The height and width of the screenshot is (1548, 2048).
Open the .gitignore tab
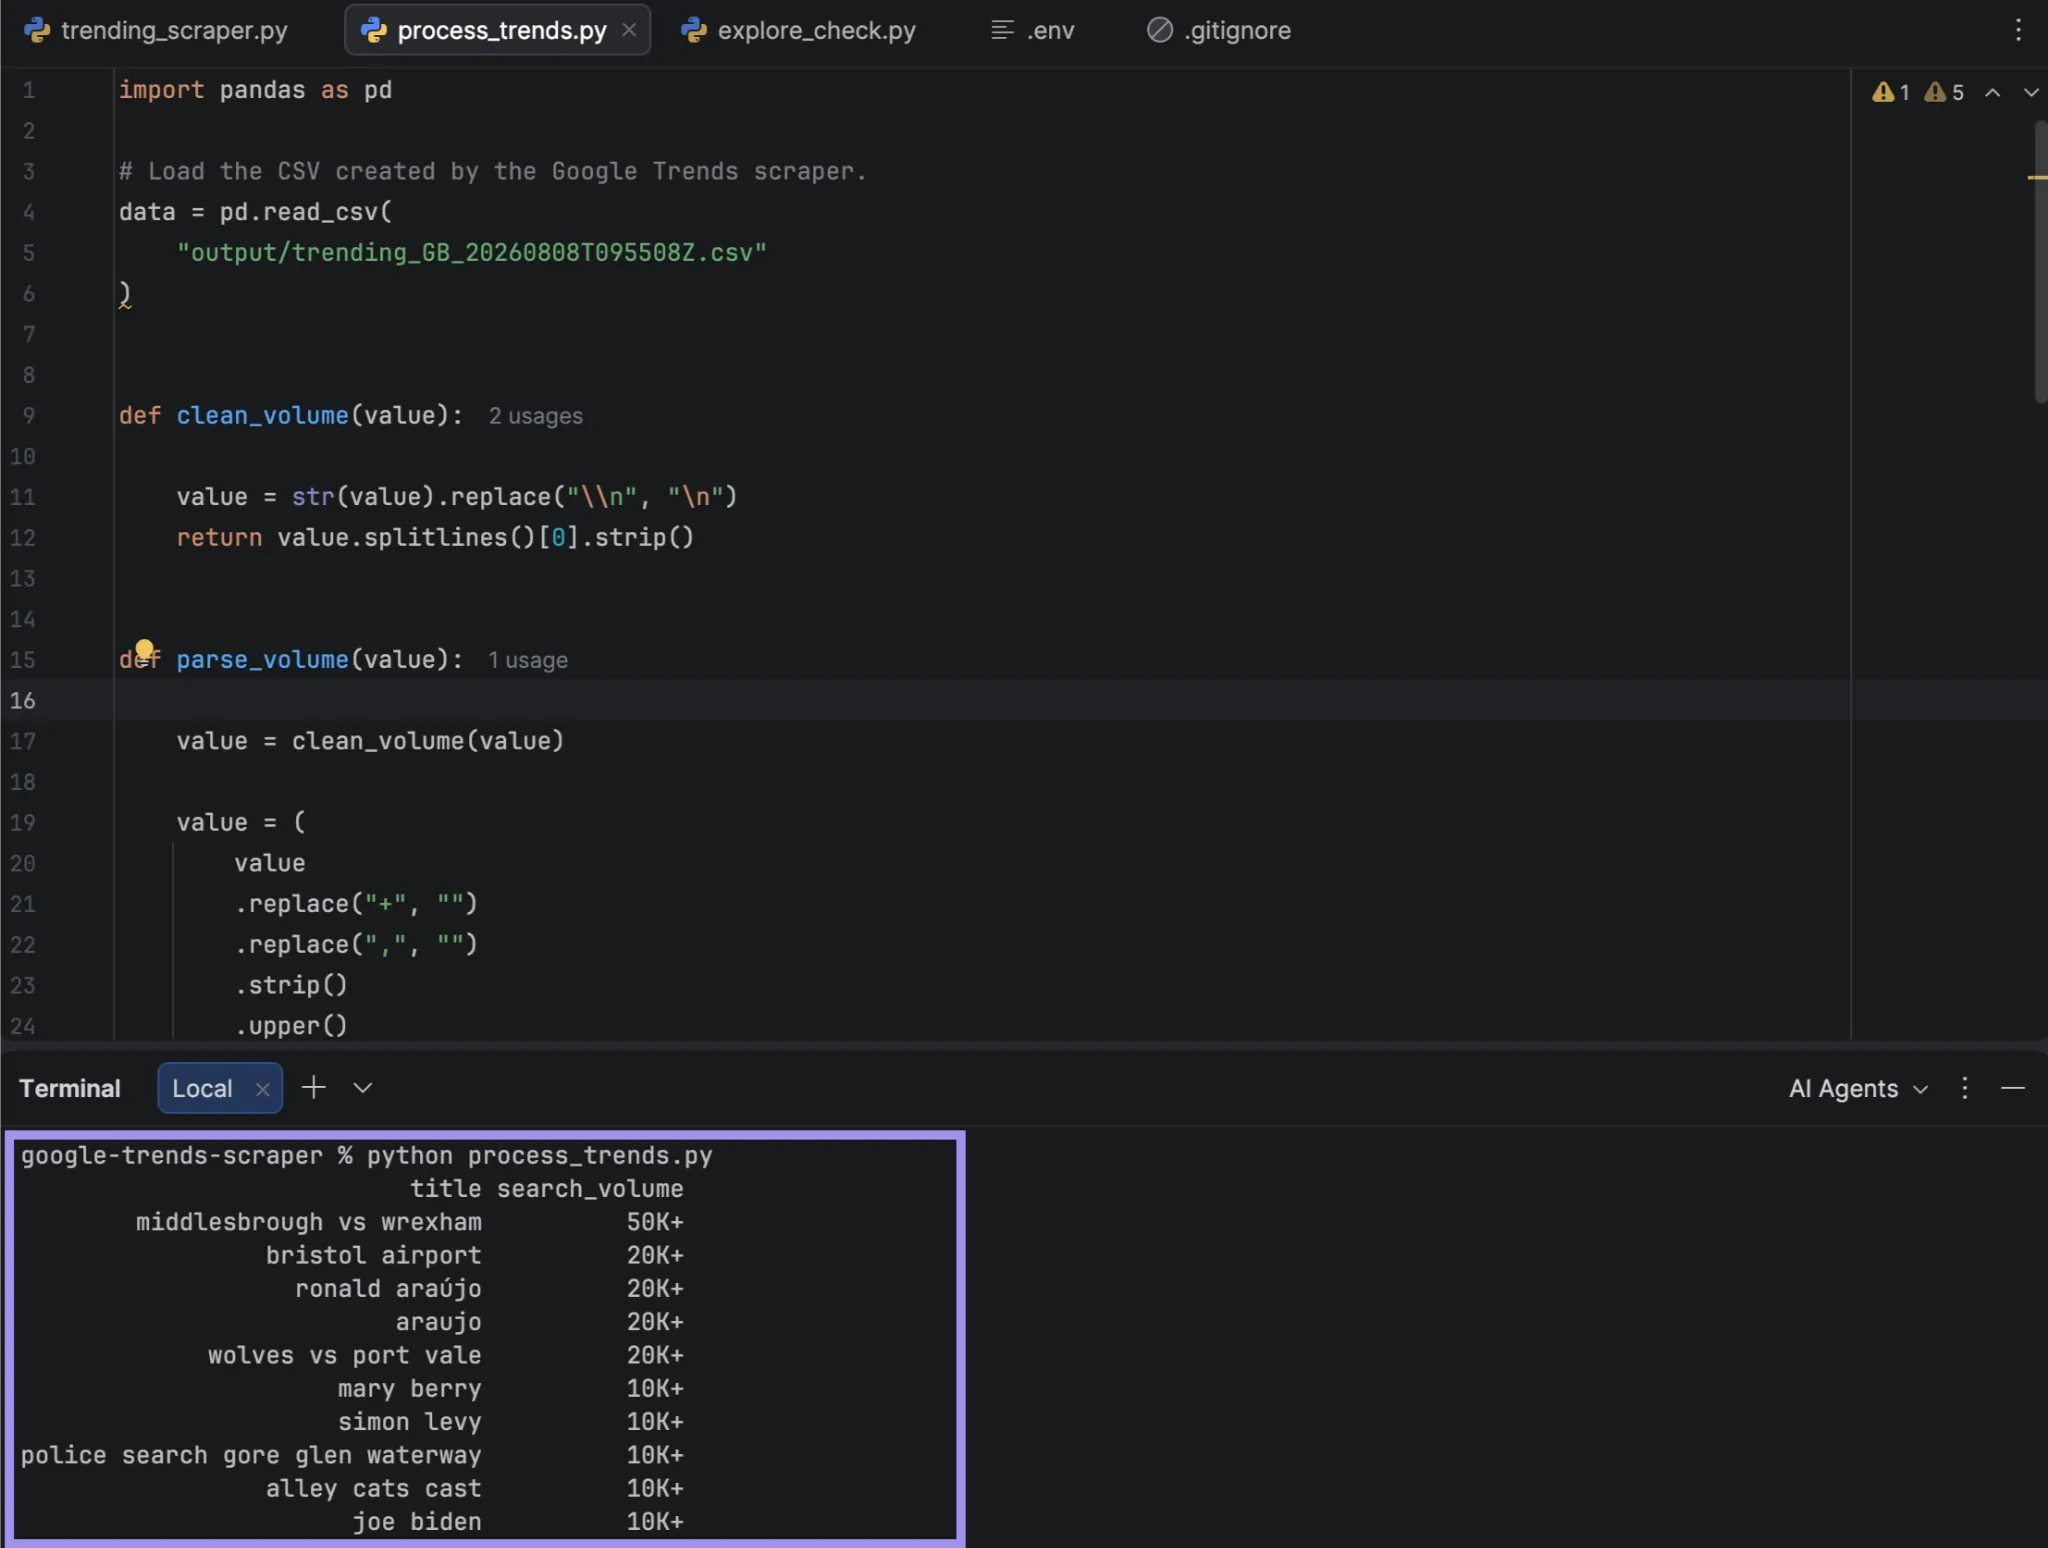pos(1219,30)
